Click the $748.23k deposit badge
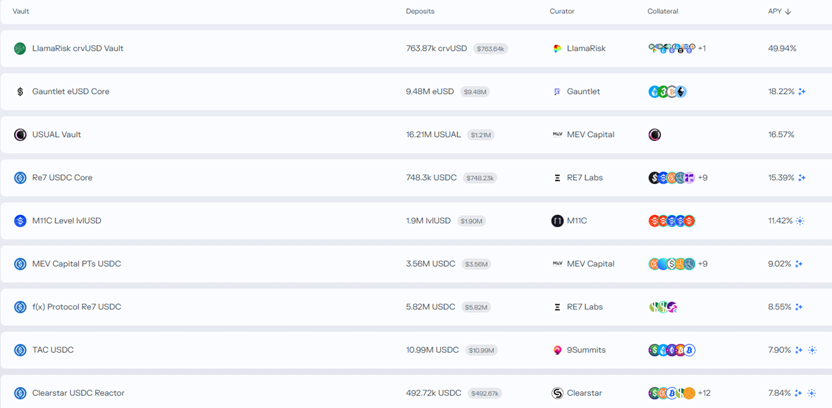The height and width of the screenshot is (408, 832). tap(480, 178)
